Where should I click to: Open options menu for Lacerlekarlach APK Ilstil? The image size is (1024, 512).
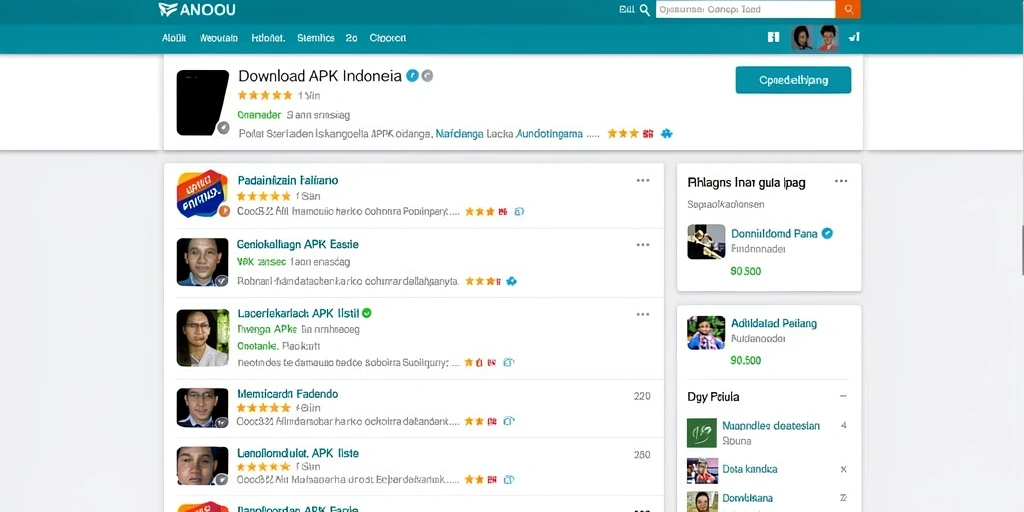click(643, 314)
